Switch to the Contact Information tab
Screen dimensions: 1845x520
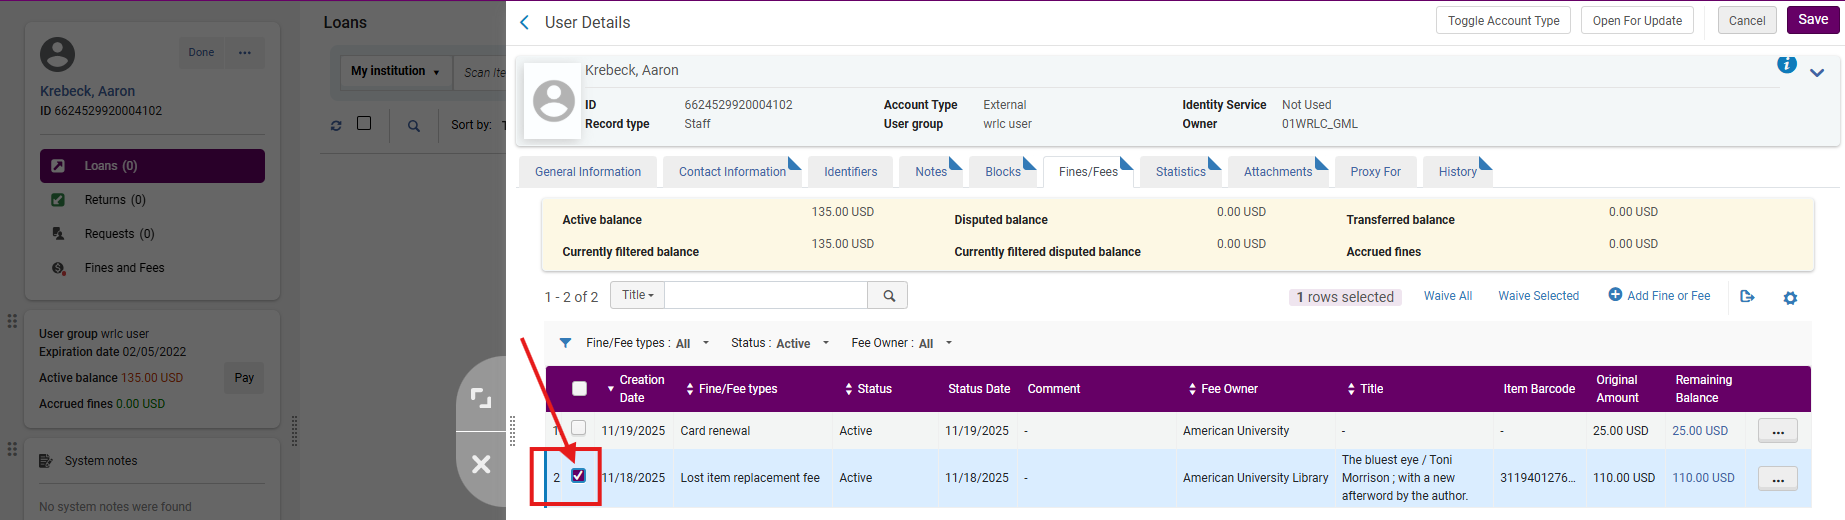[x=732, y=172]
